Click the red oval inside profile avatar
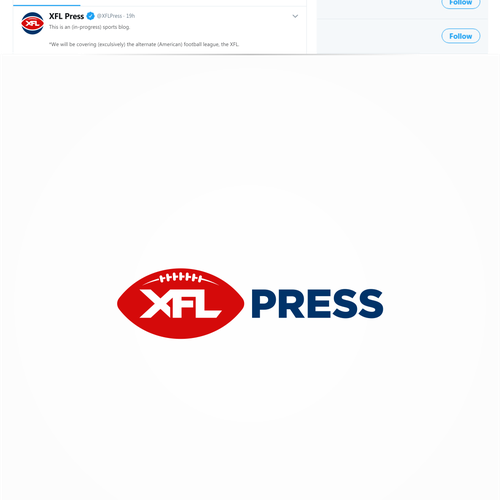This screenshot has height=500, width=500. click(x=32, y=23)
